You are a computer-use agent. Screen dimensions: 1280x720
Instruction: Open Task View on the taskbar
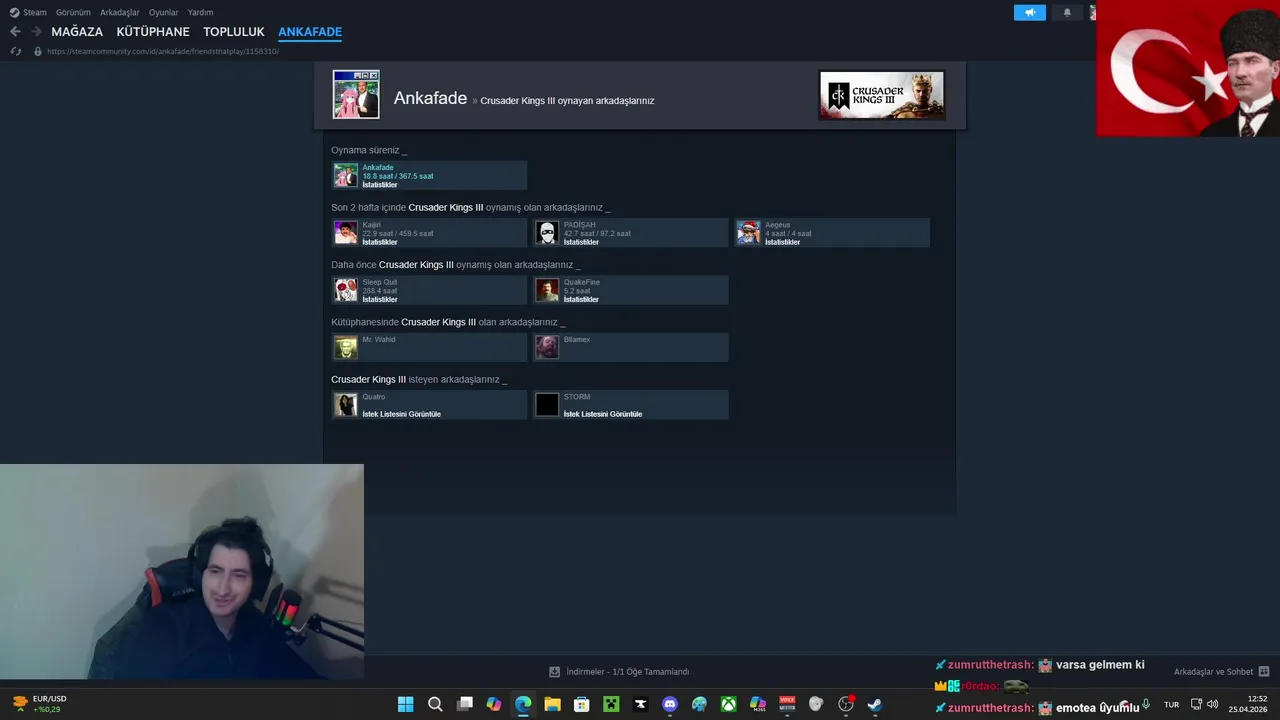click(x=464, y=704)
